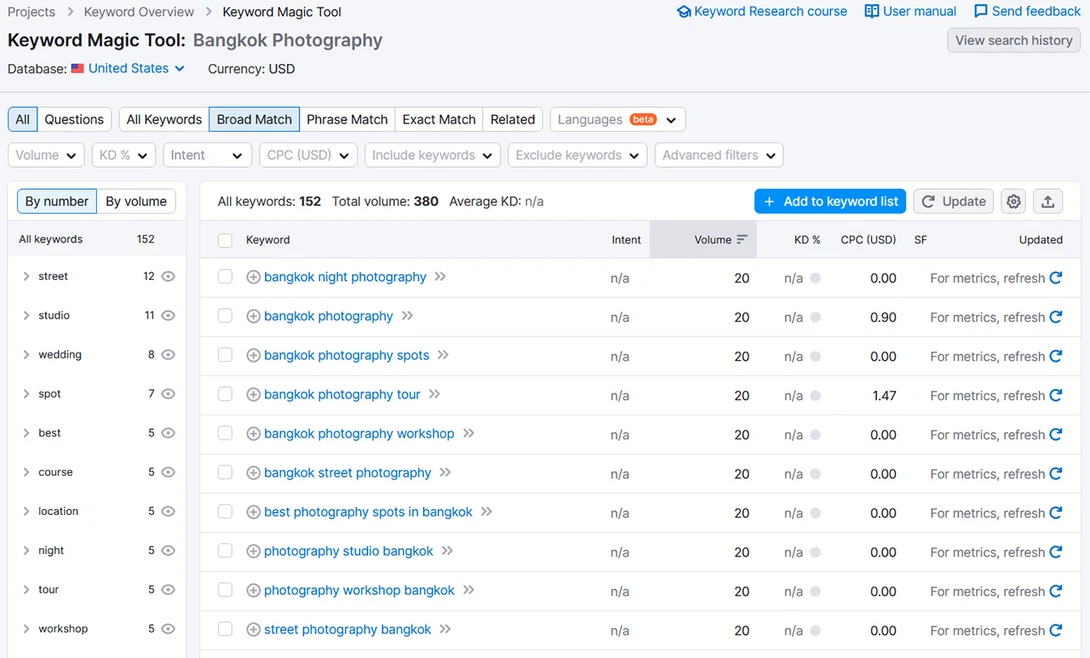The width and height of the screenshot is (1090, 658).
Task: Check the bangkok photography tour checkbox
Action: (x=225, y=394)
